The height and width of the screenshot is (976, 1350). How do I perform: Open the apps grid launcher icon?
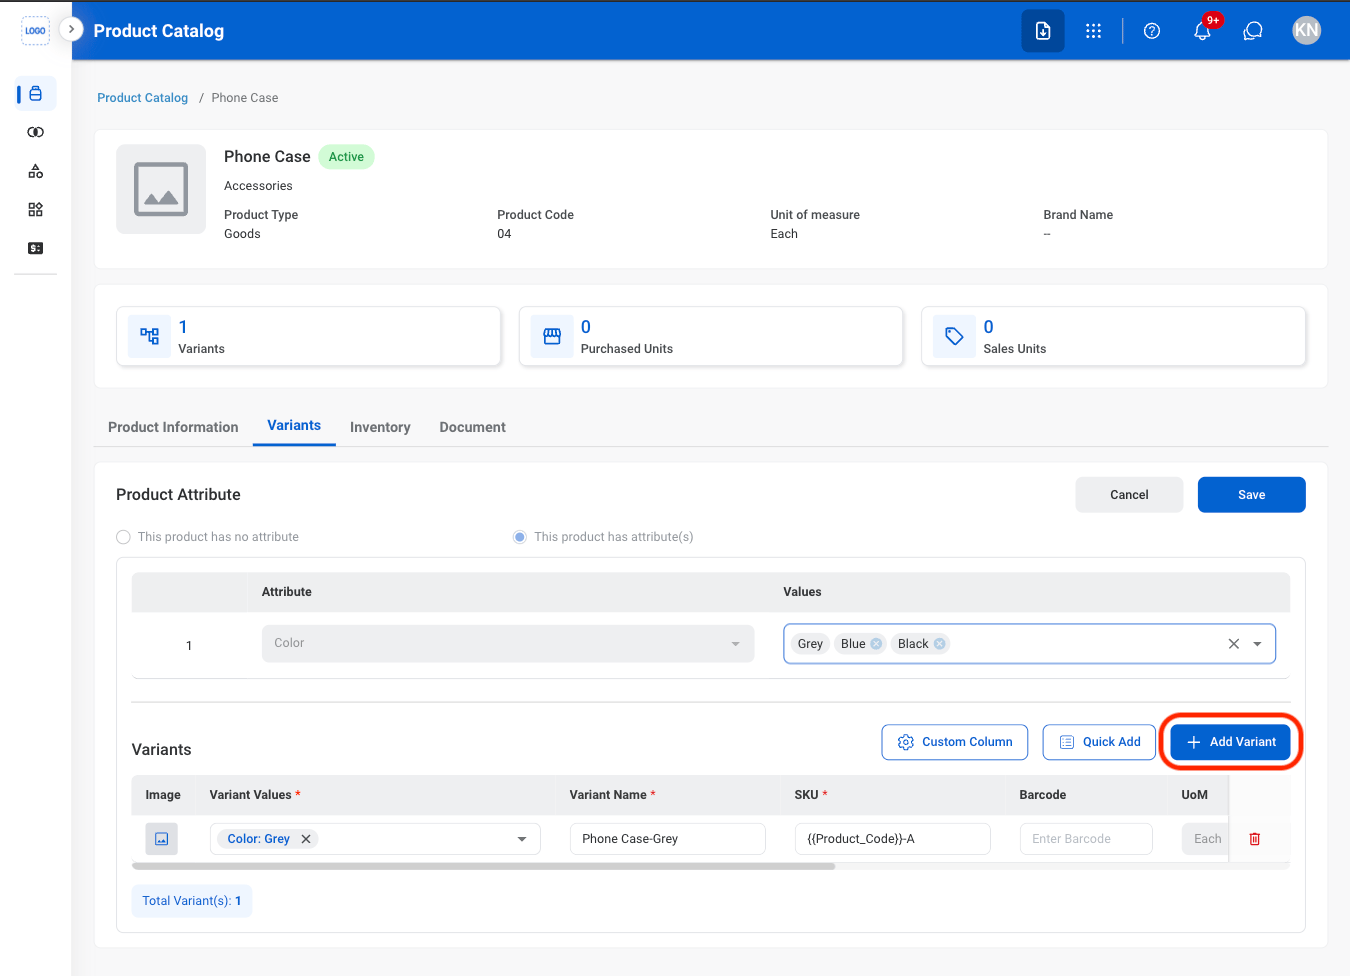pyautogui.click(x=1093, y=31)
